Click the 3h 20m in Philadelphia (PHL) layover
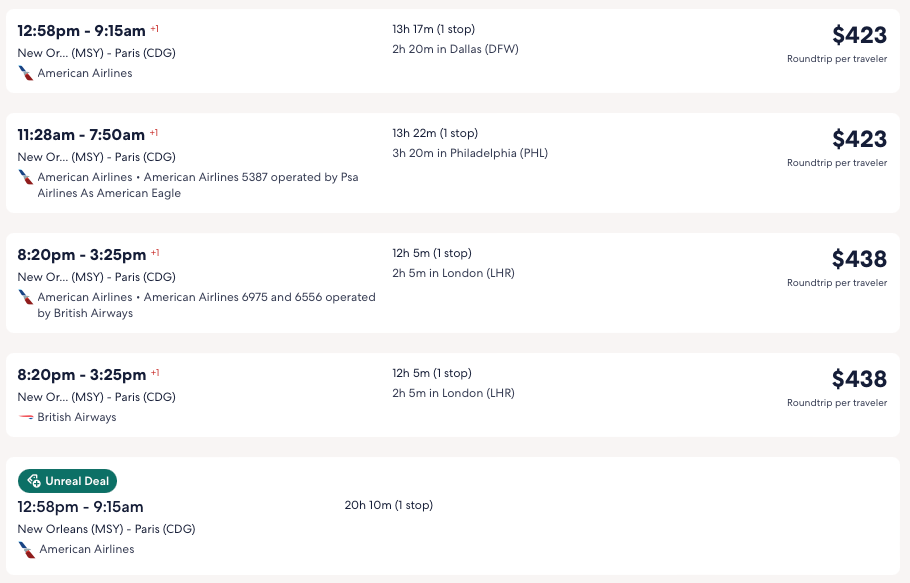Viewport: 910px width, 583px height. [x=470, y=153]
